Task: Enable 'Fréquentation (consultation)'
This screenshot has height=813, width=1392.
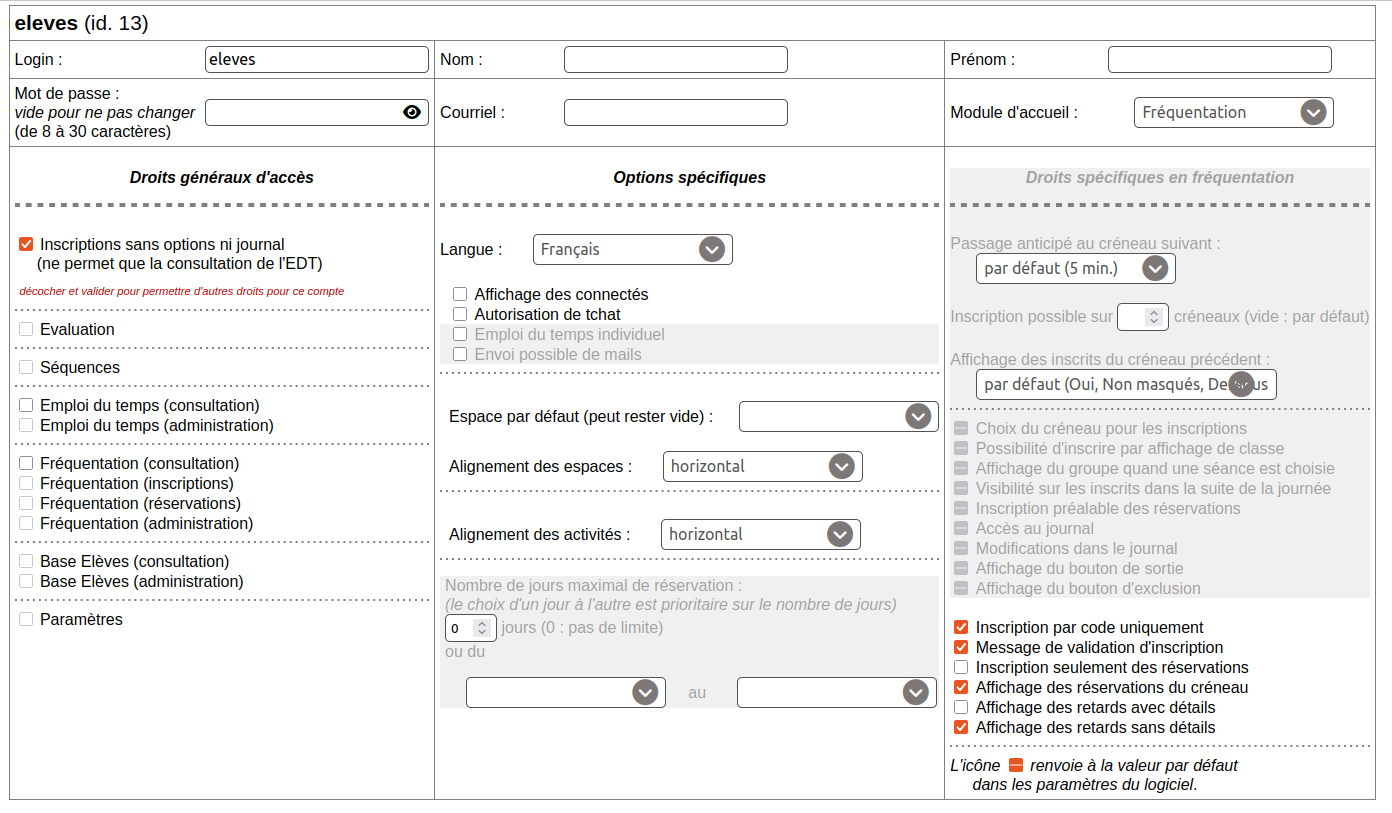Action: 26,463
